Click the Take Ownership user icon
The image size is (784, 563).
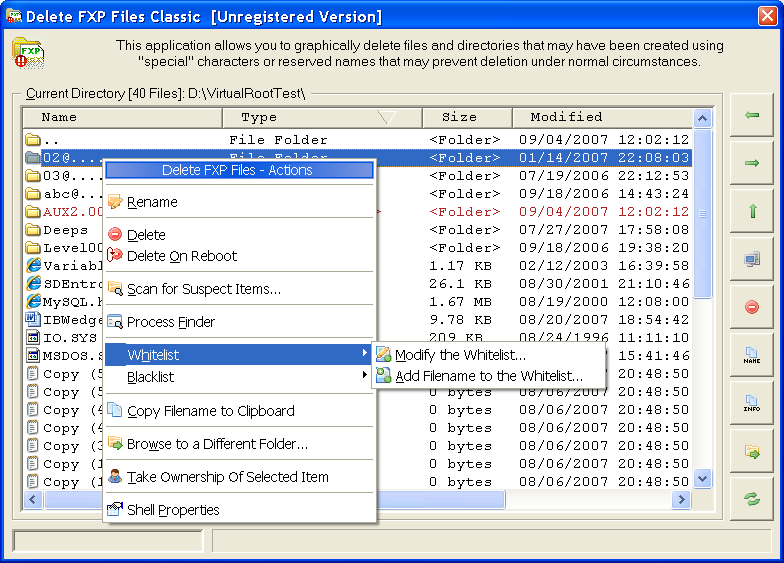(x=115, y=476)
